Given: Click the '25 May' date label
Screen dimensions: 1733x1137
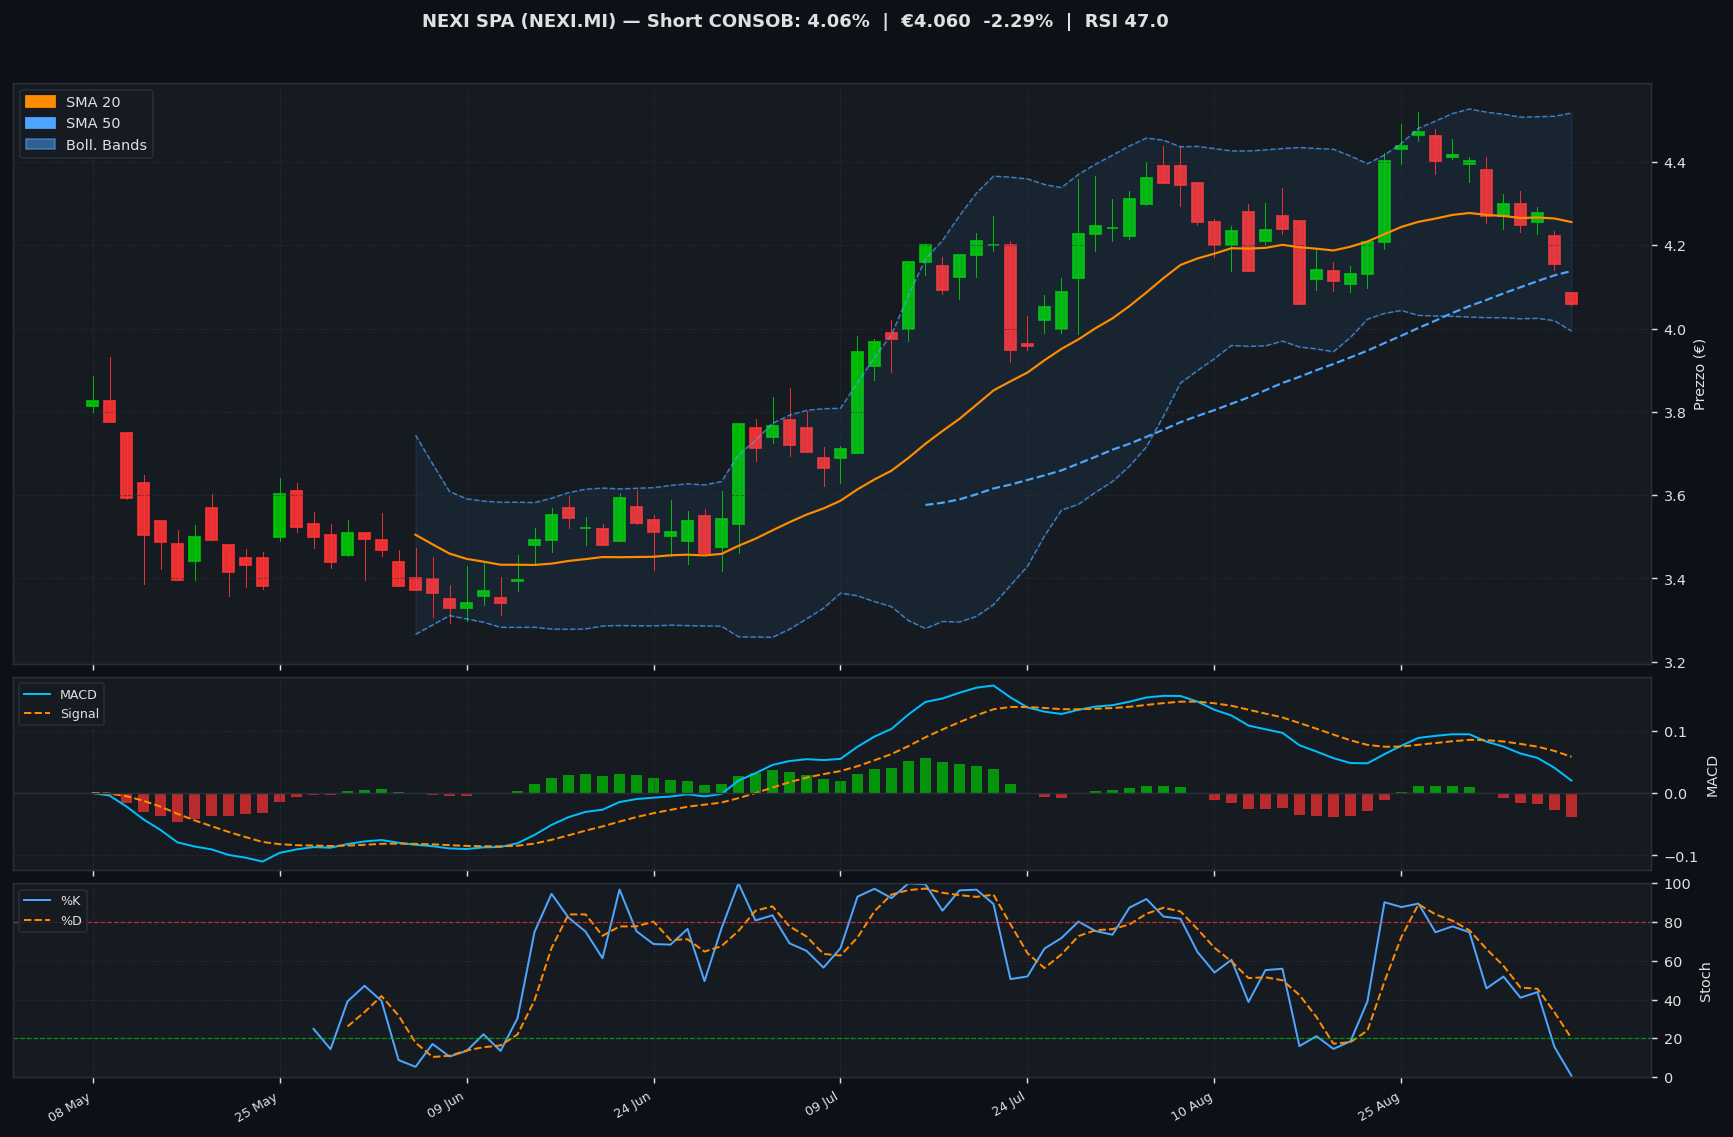Looking at the screenshot, I should point(257,1107).
